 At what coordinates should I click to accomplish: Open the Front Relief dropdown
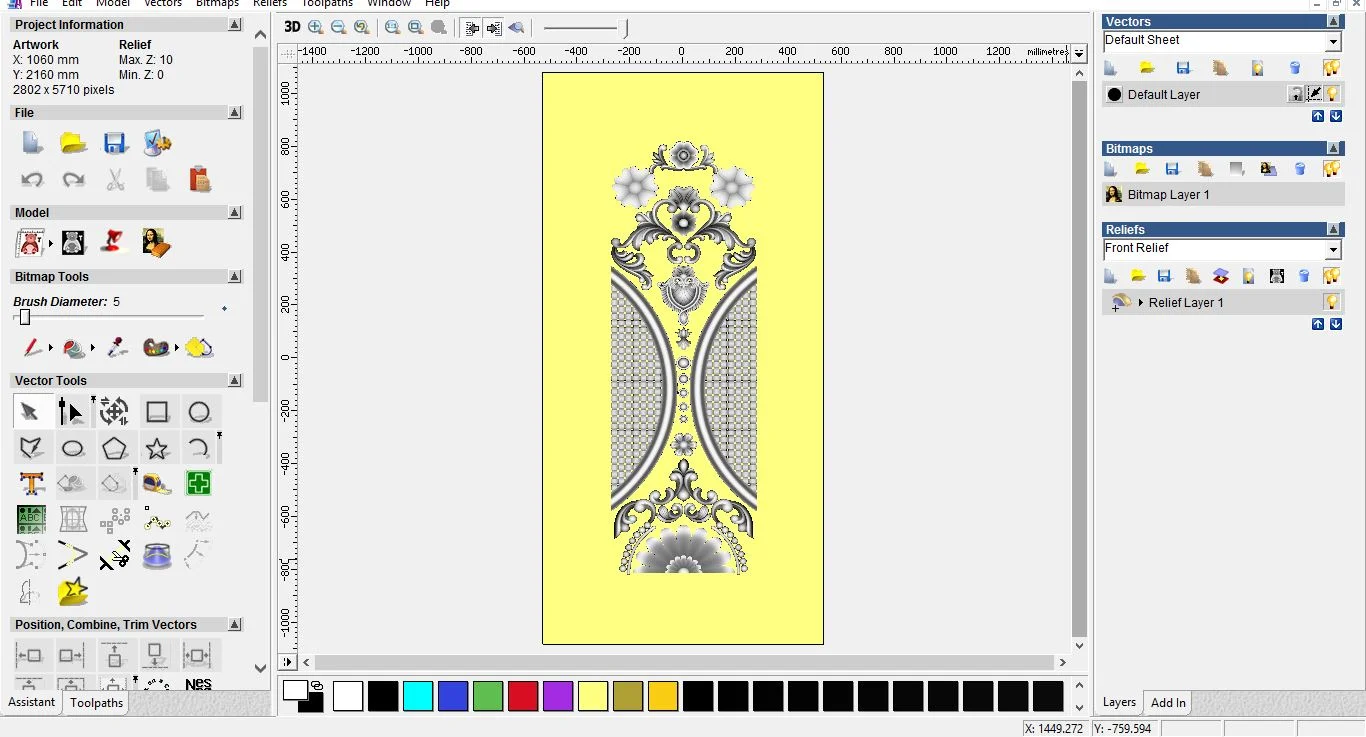click(1333, 250)
